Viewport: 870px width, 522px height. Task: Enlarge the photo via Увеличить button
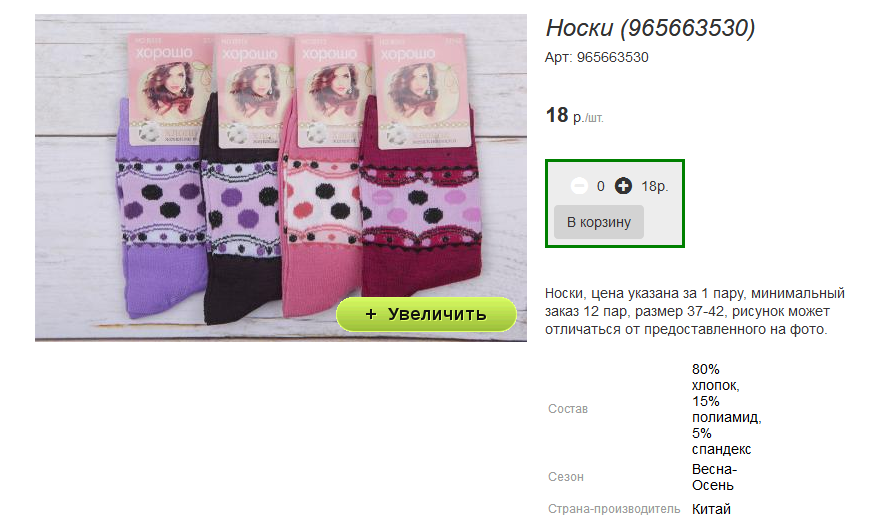click(426, 314)
